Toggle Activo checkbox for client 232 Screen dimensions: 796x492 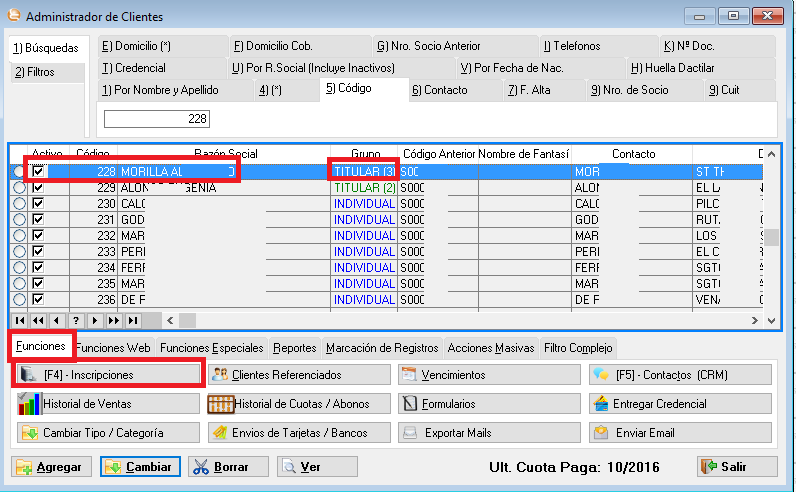tap(39, 236)
